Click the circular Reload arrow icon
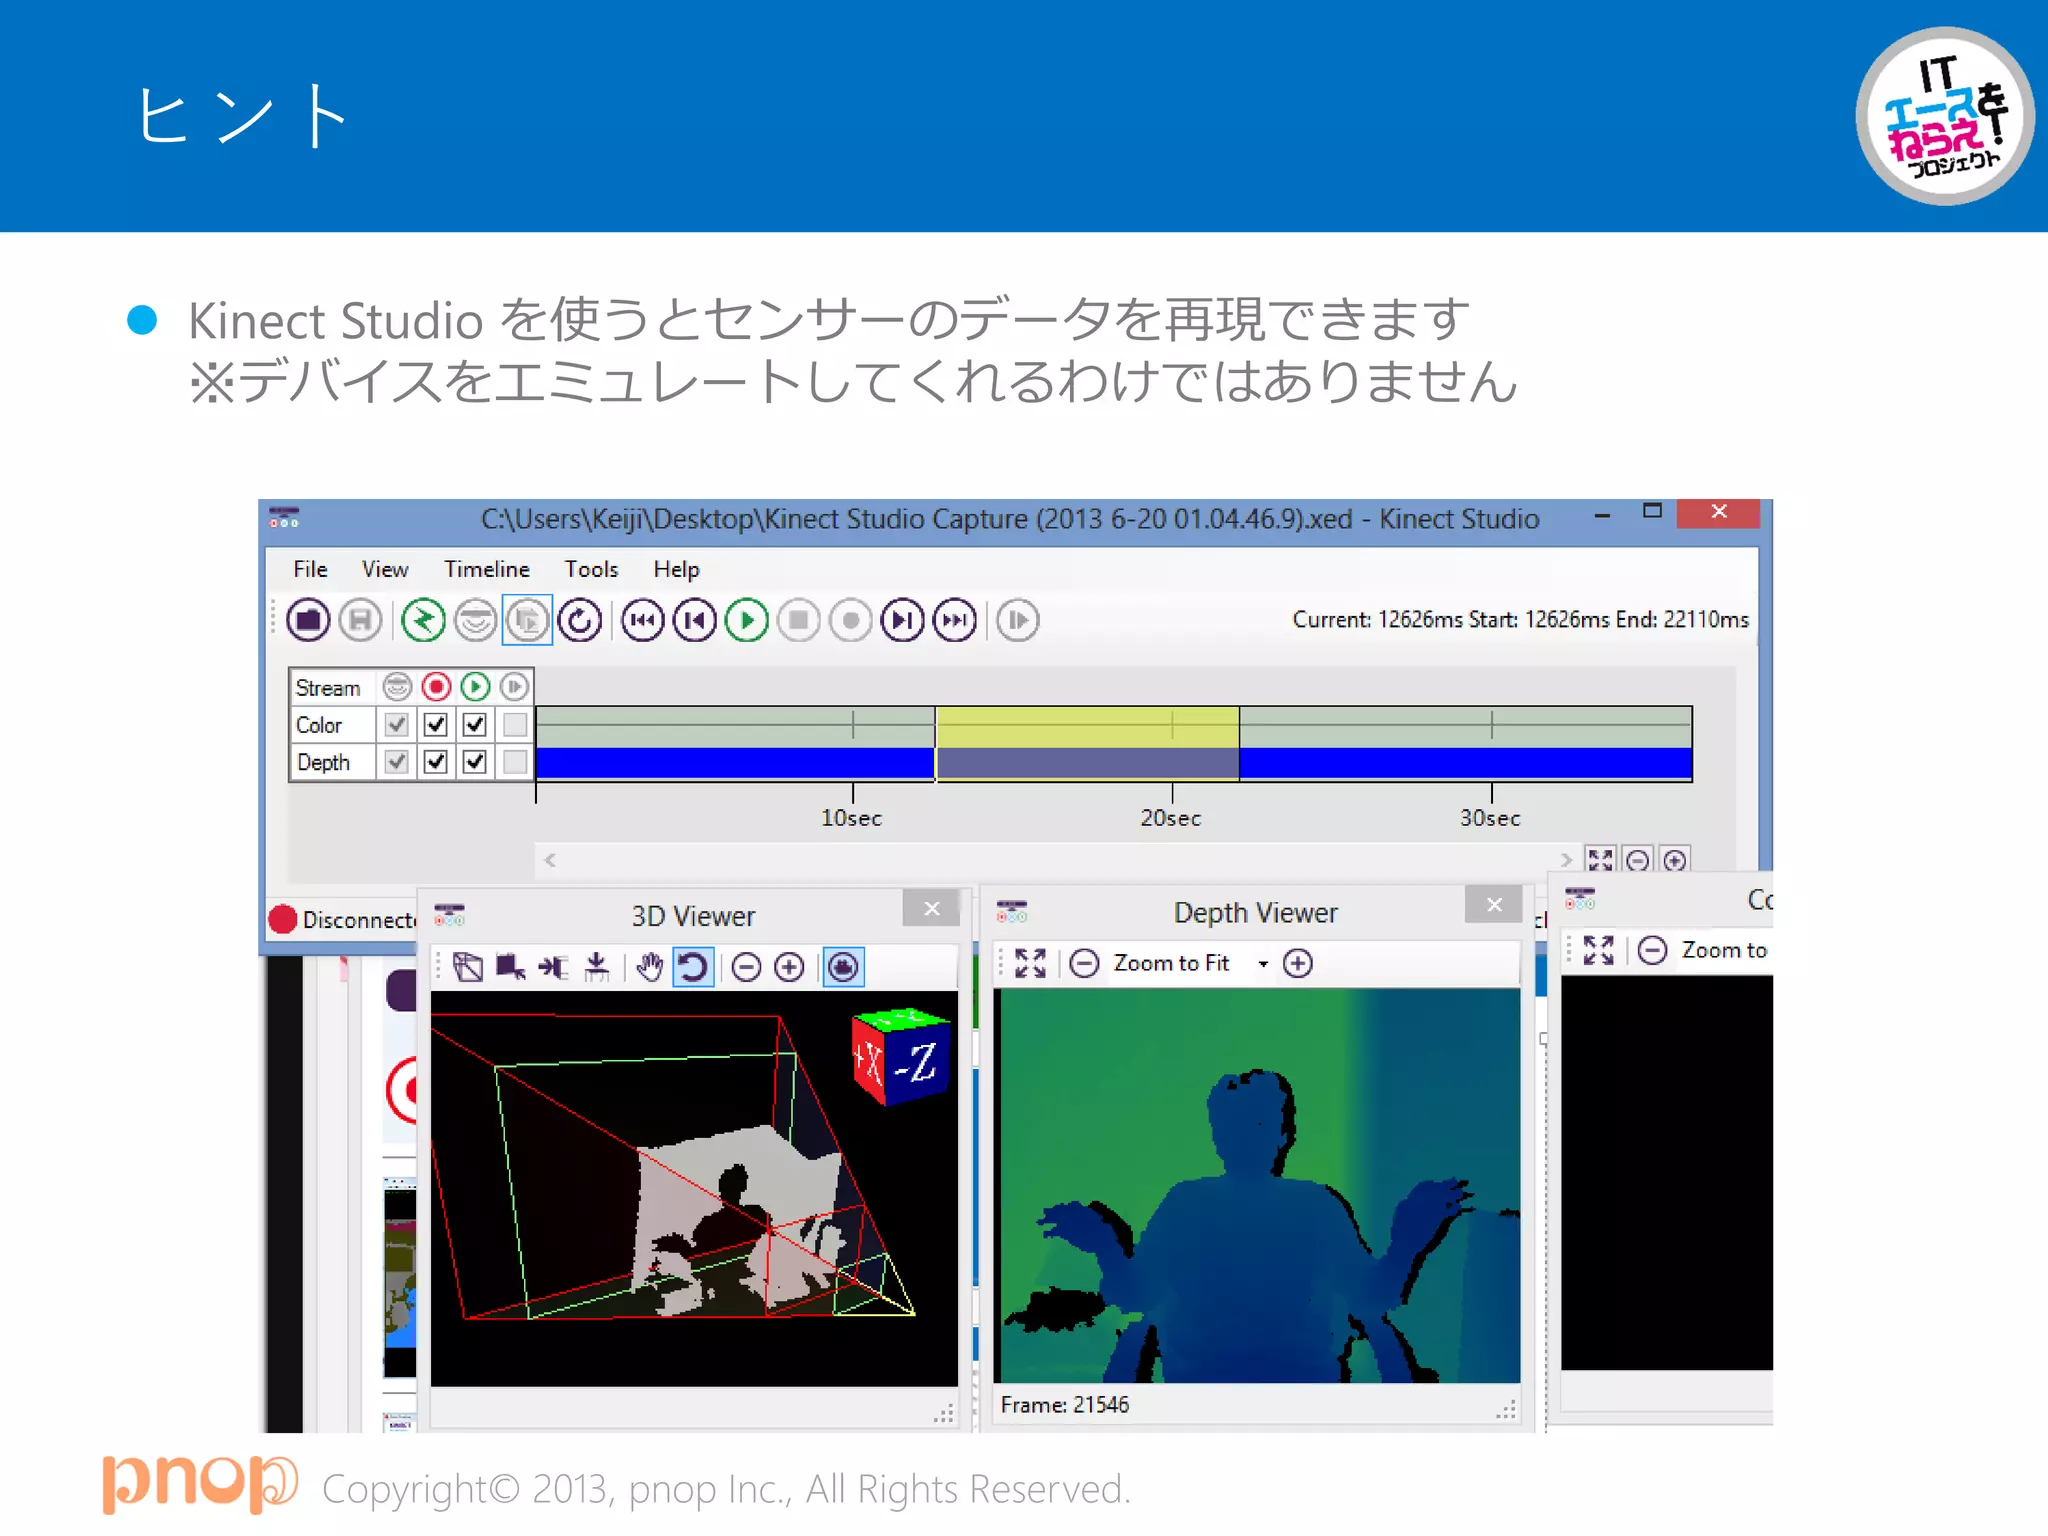2048x1536 pixels. (x=580, y=620)
